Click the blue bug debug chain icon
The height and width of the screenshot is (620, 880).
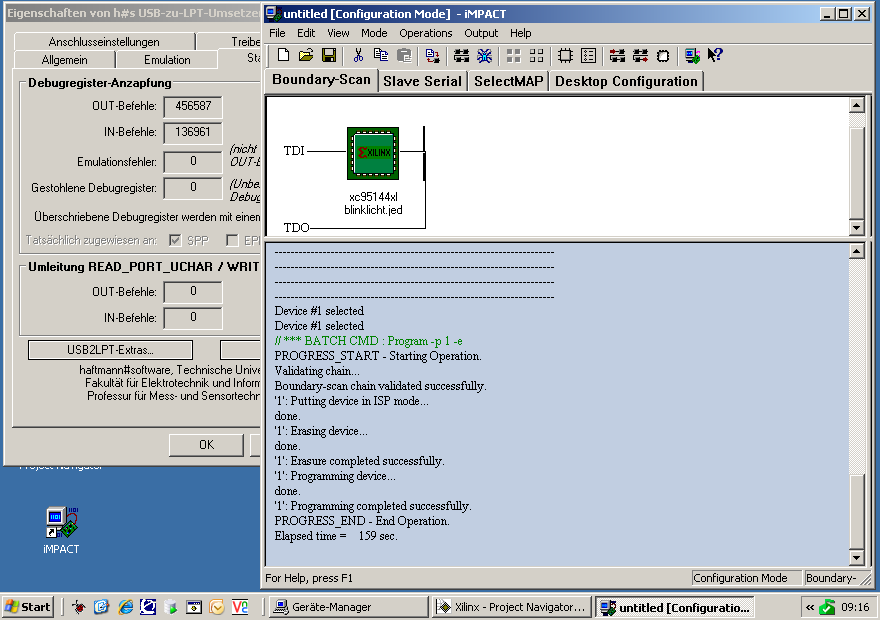point(484,55)
